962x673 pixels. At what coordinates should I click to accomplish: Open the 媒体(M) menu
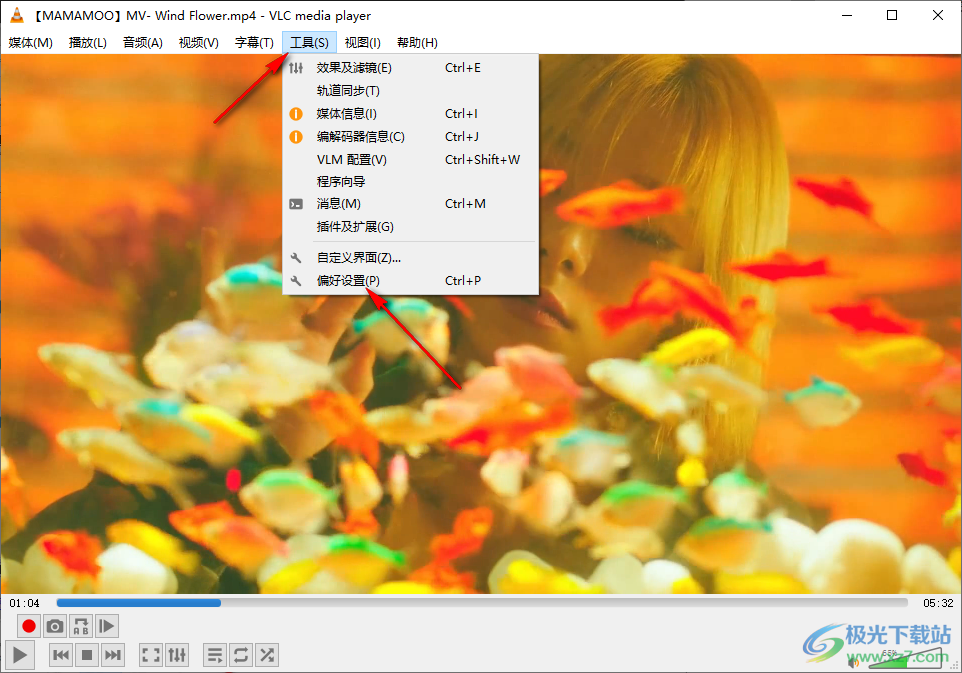pyautogui.click(x=31, y=42)
